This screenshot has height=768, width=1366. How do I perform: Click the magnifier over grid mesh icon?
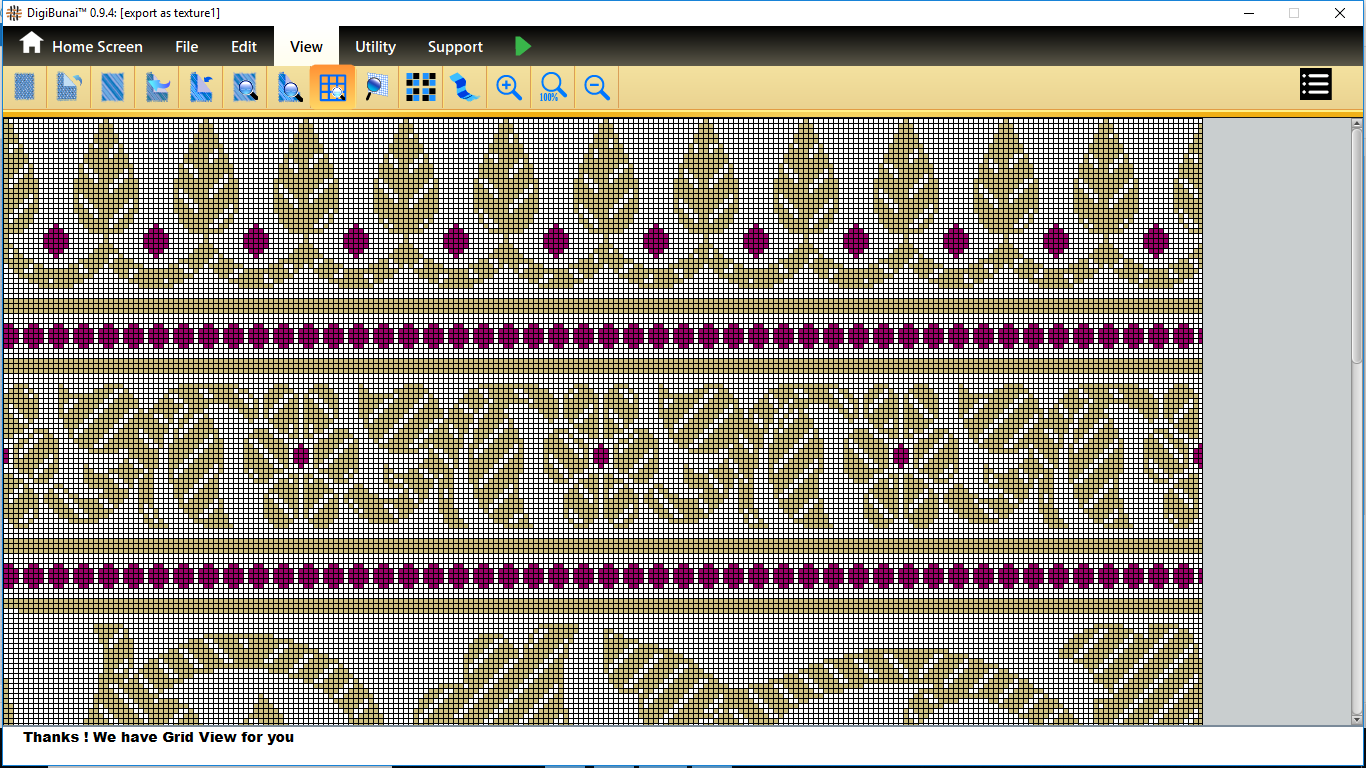pos(376,88)
